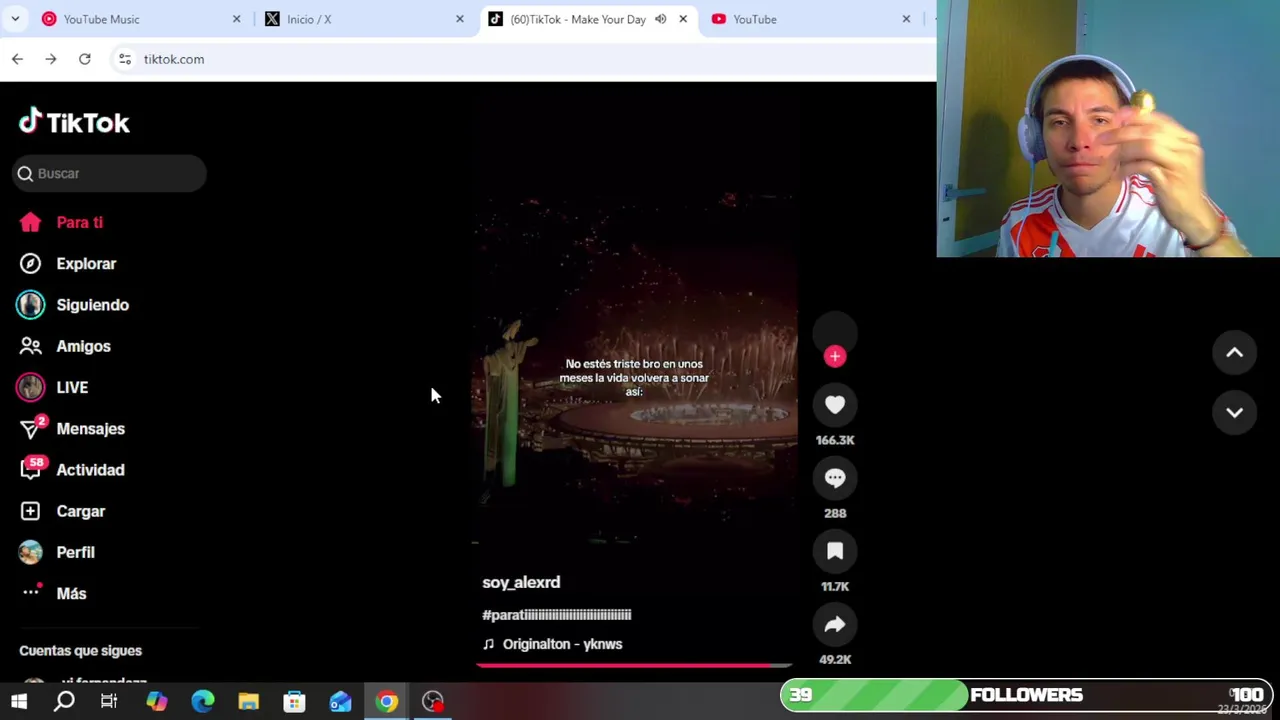Seek on the red video progress bar
Viewport: 1280px width, 720px height.
click(634, 665)
